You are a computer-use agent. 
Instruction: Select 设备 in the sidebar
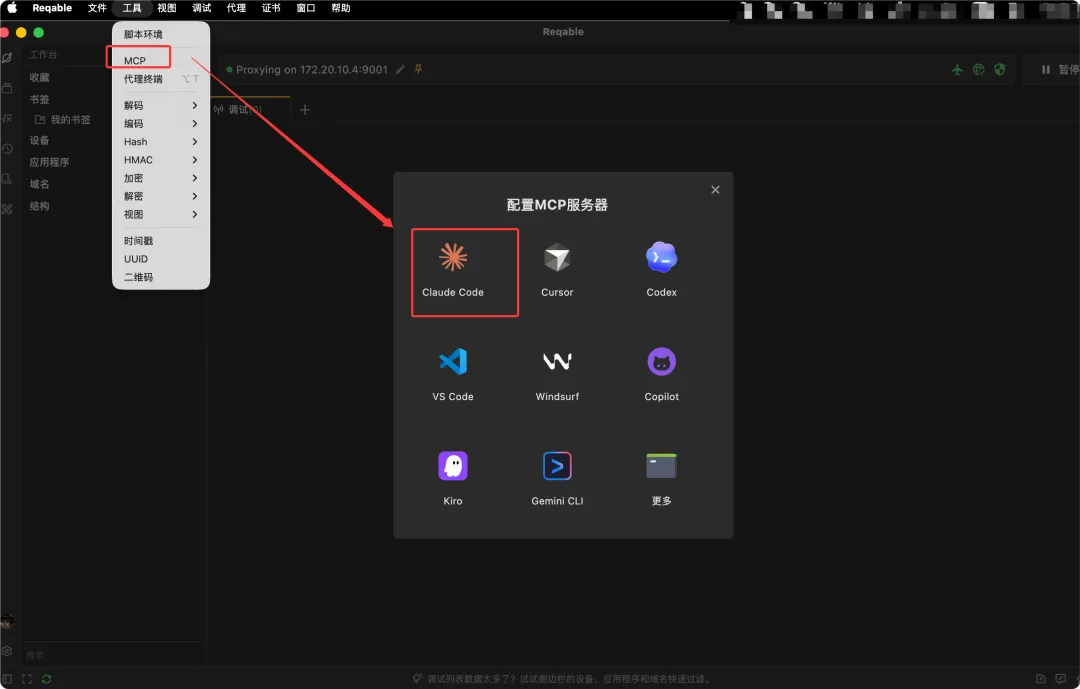click(x=39, y=140)
